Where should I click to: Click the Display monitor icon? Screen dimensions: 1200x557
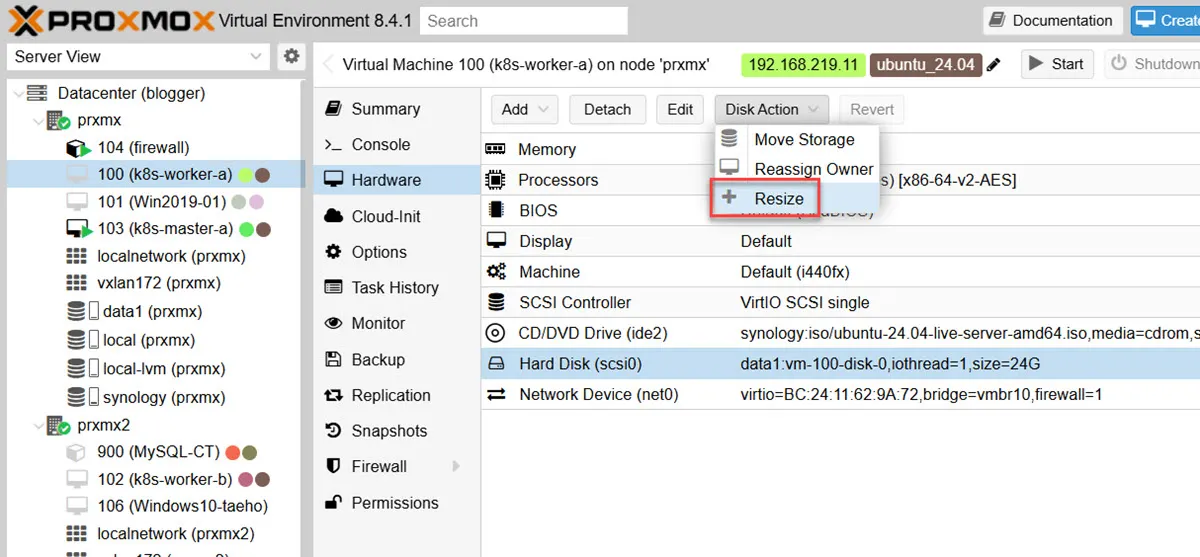[x=495, y=241]
